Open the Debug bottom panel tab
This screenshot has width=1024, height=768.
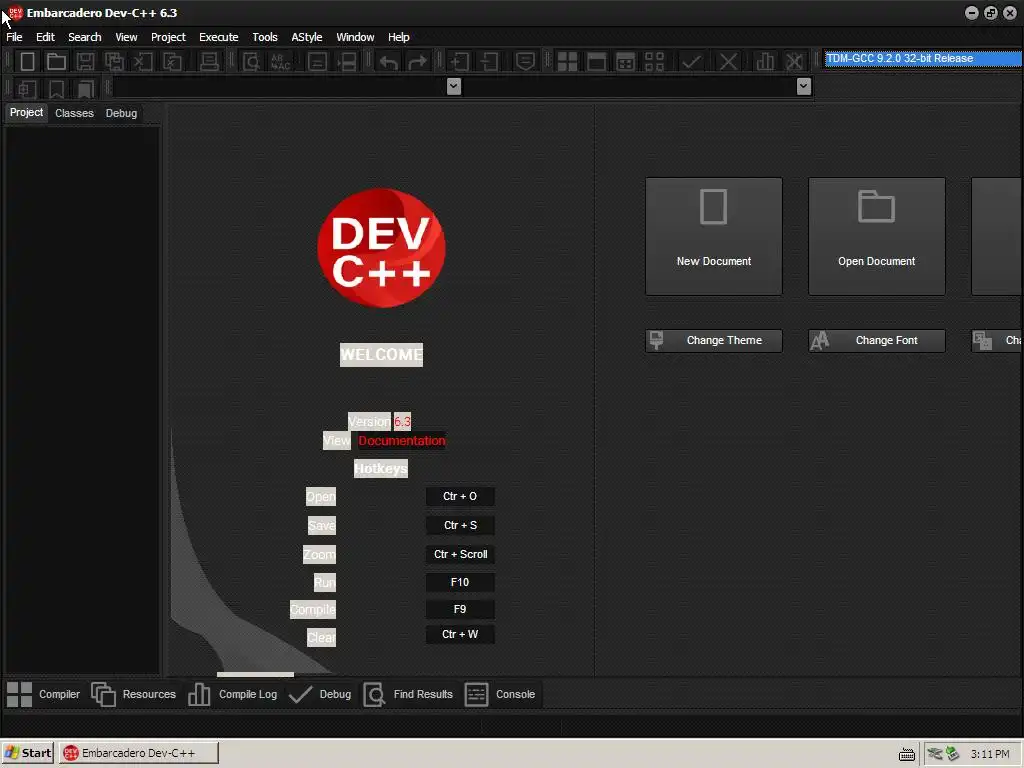(320, 694)
